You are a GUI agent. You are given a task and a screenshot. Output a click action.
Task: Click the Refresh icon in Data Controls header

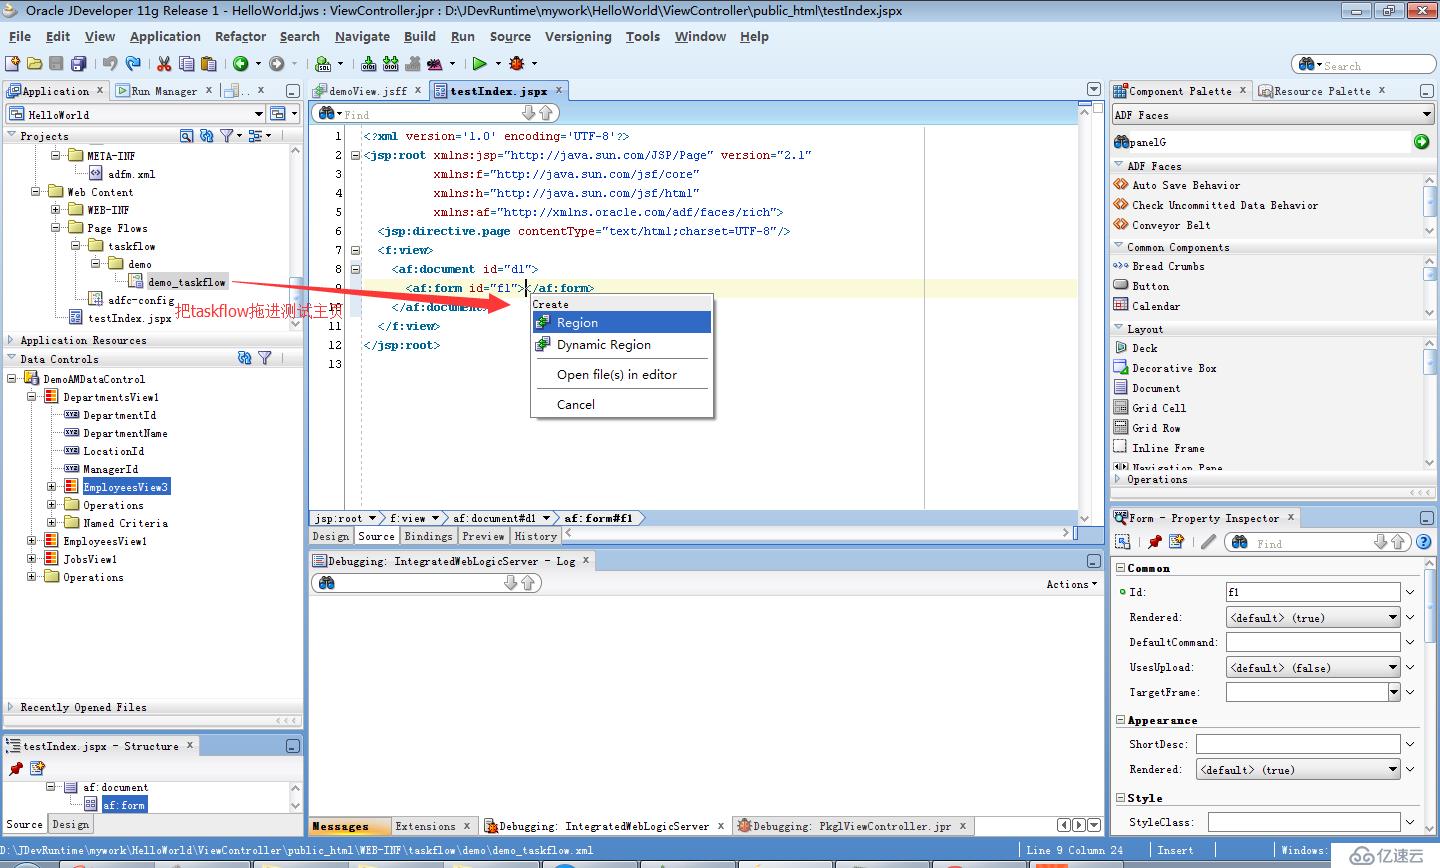point(245,357)
